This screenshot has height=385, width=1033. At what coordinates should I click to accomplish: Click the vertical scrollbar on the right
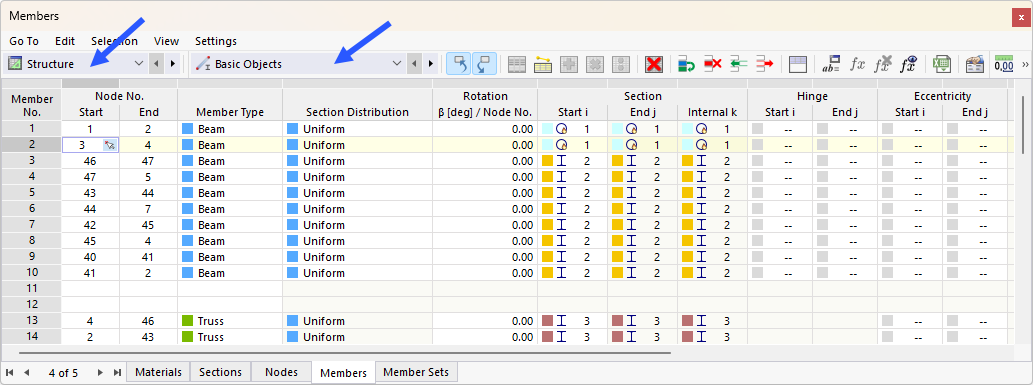pyautogui.click(x=1022, y=125)
